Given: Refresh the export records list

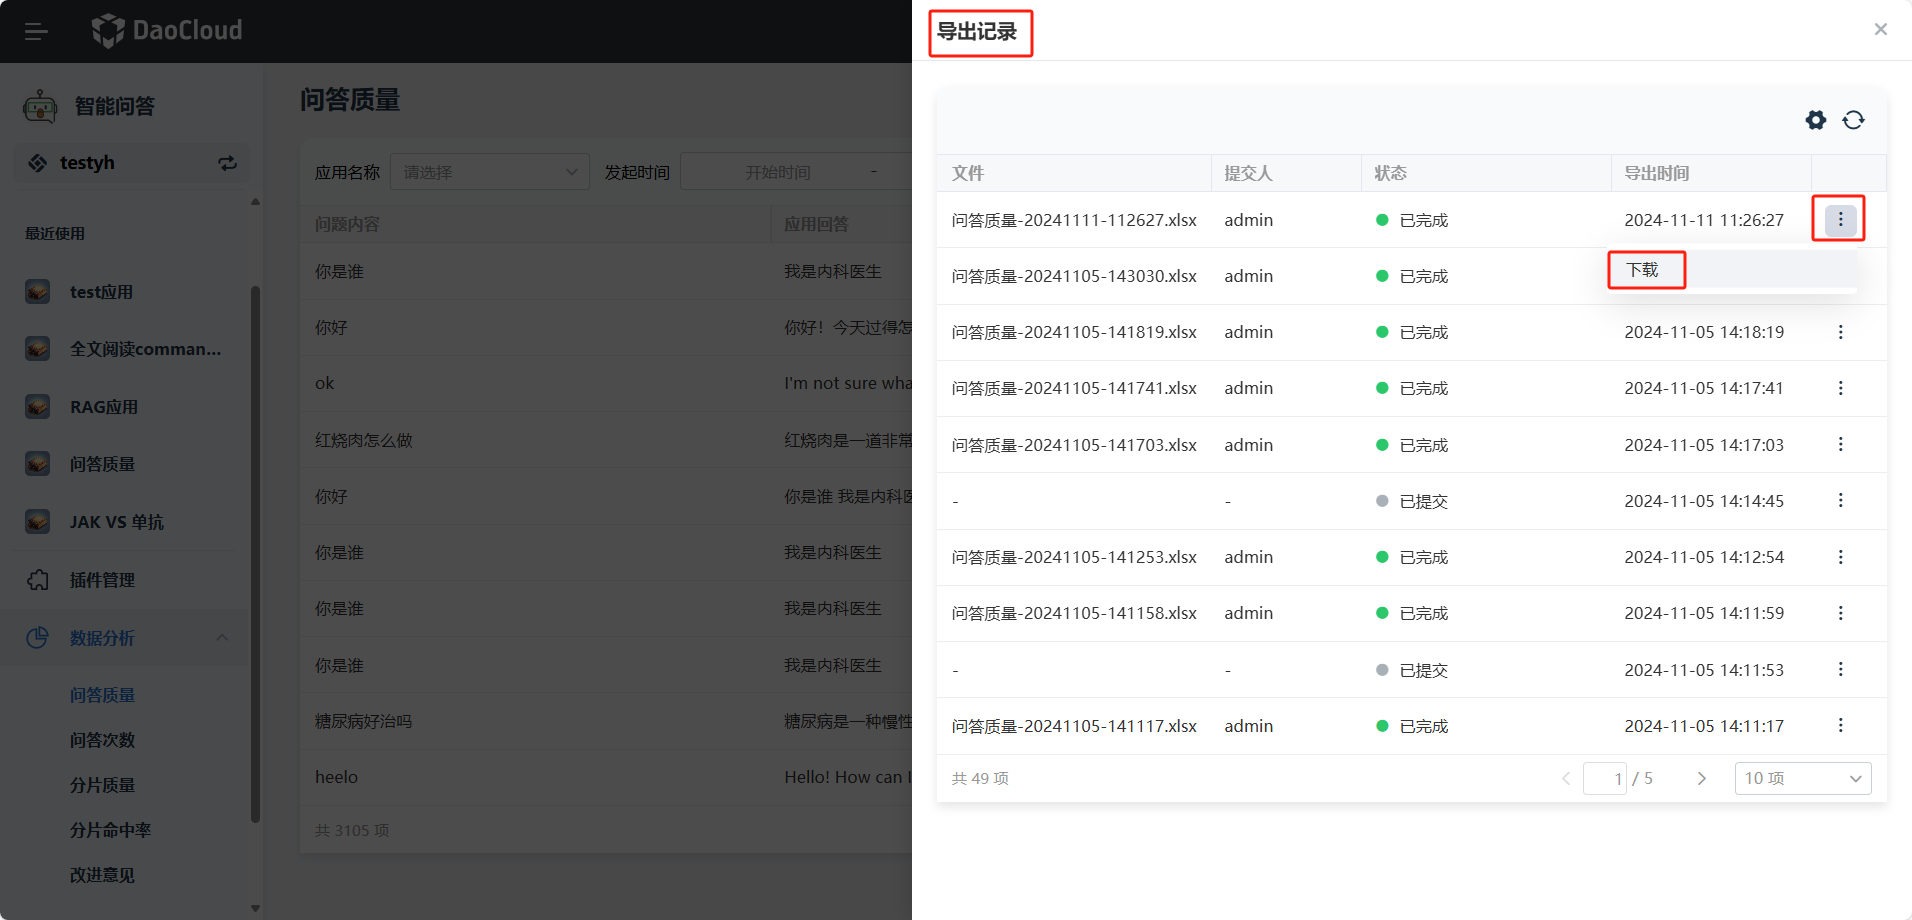Looking at the screenshot, I should point(1853,120).
